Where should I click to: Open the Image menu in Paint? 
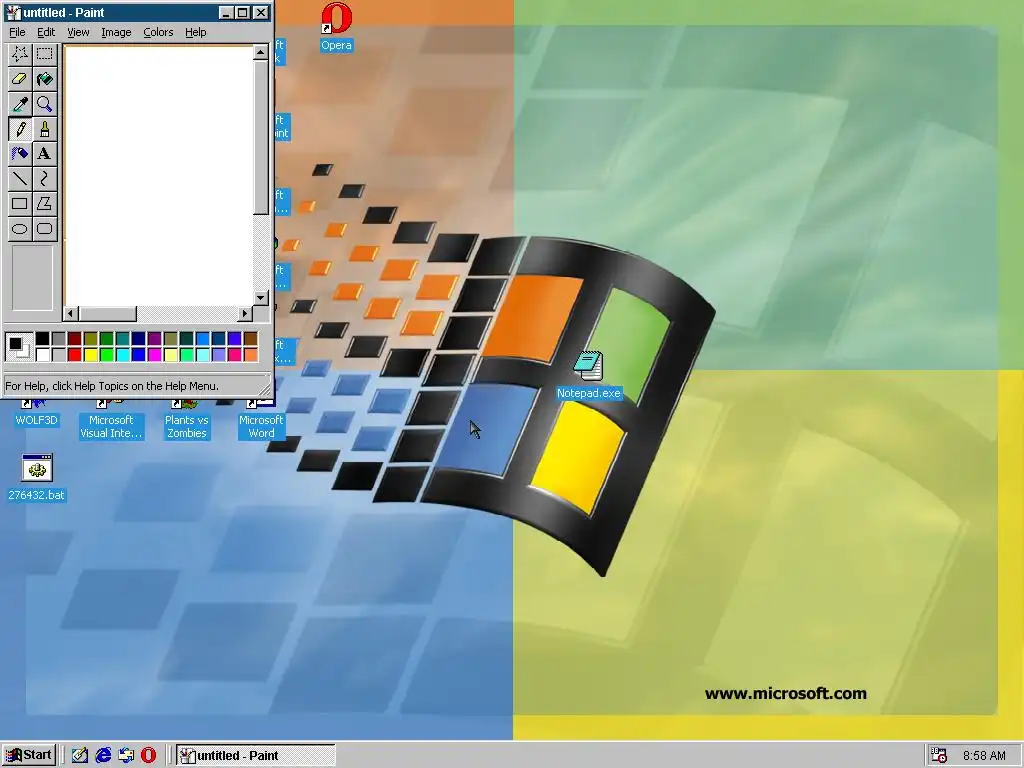(x=116, y=32)
